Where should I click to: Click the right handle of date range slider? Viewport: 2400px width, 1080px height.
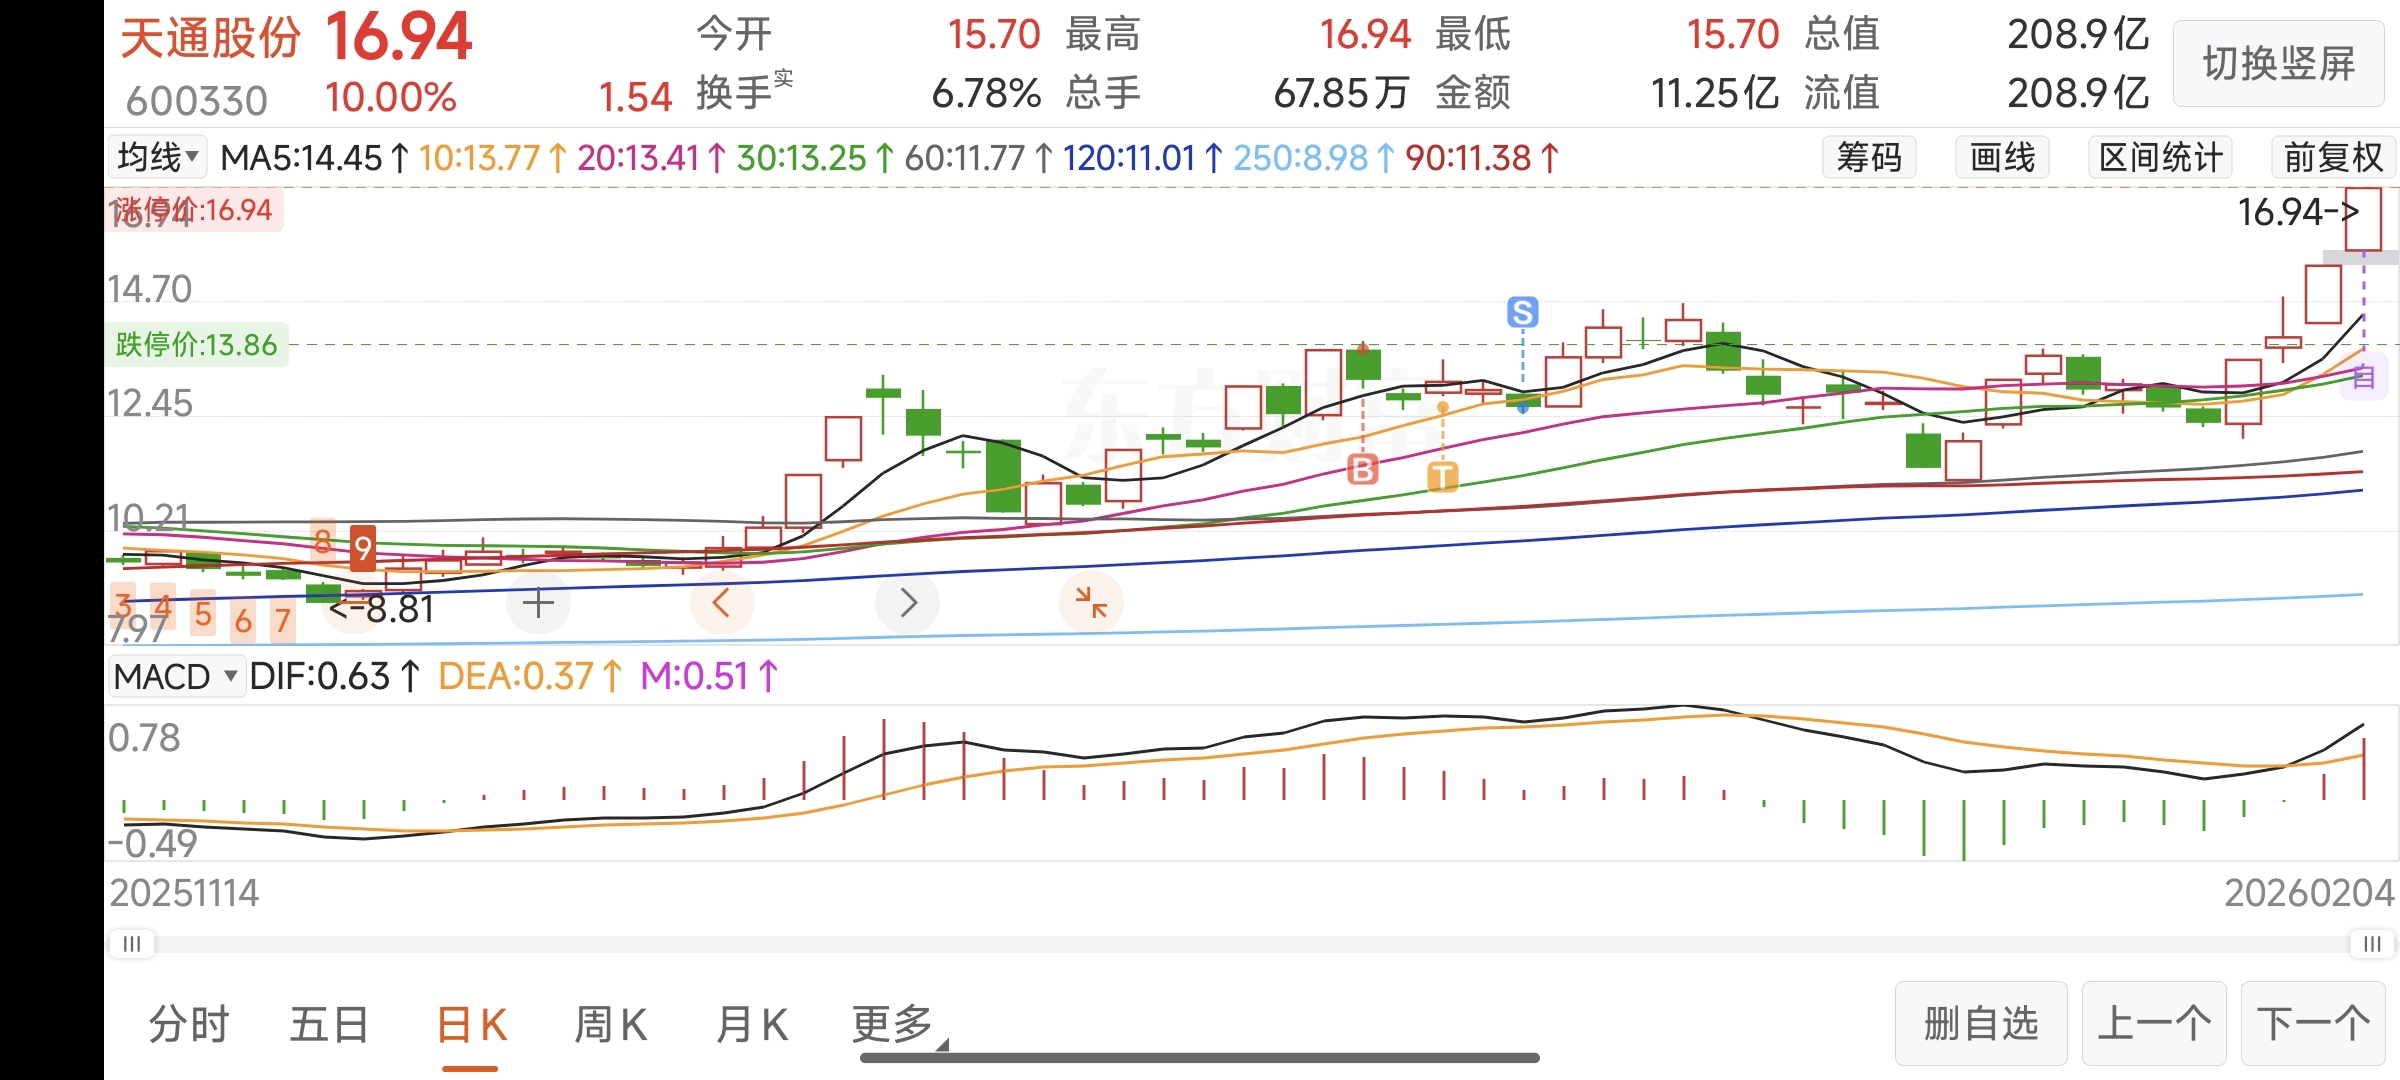pos(2371,944)
